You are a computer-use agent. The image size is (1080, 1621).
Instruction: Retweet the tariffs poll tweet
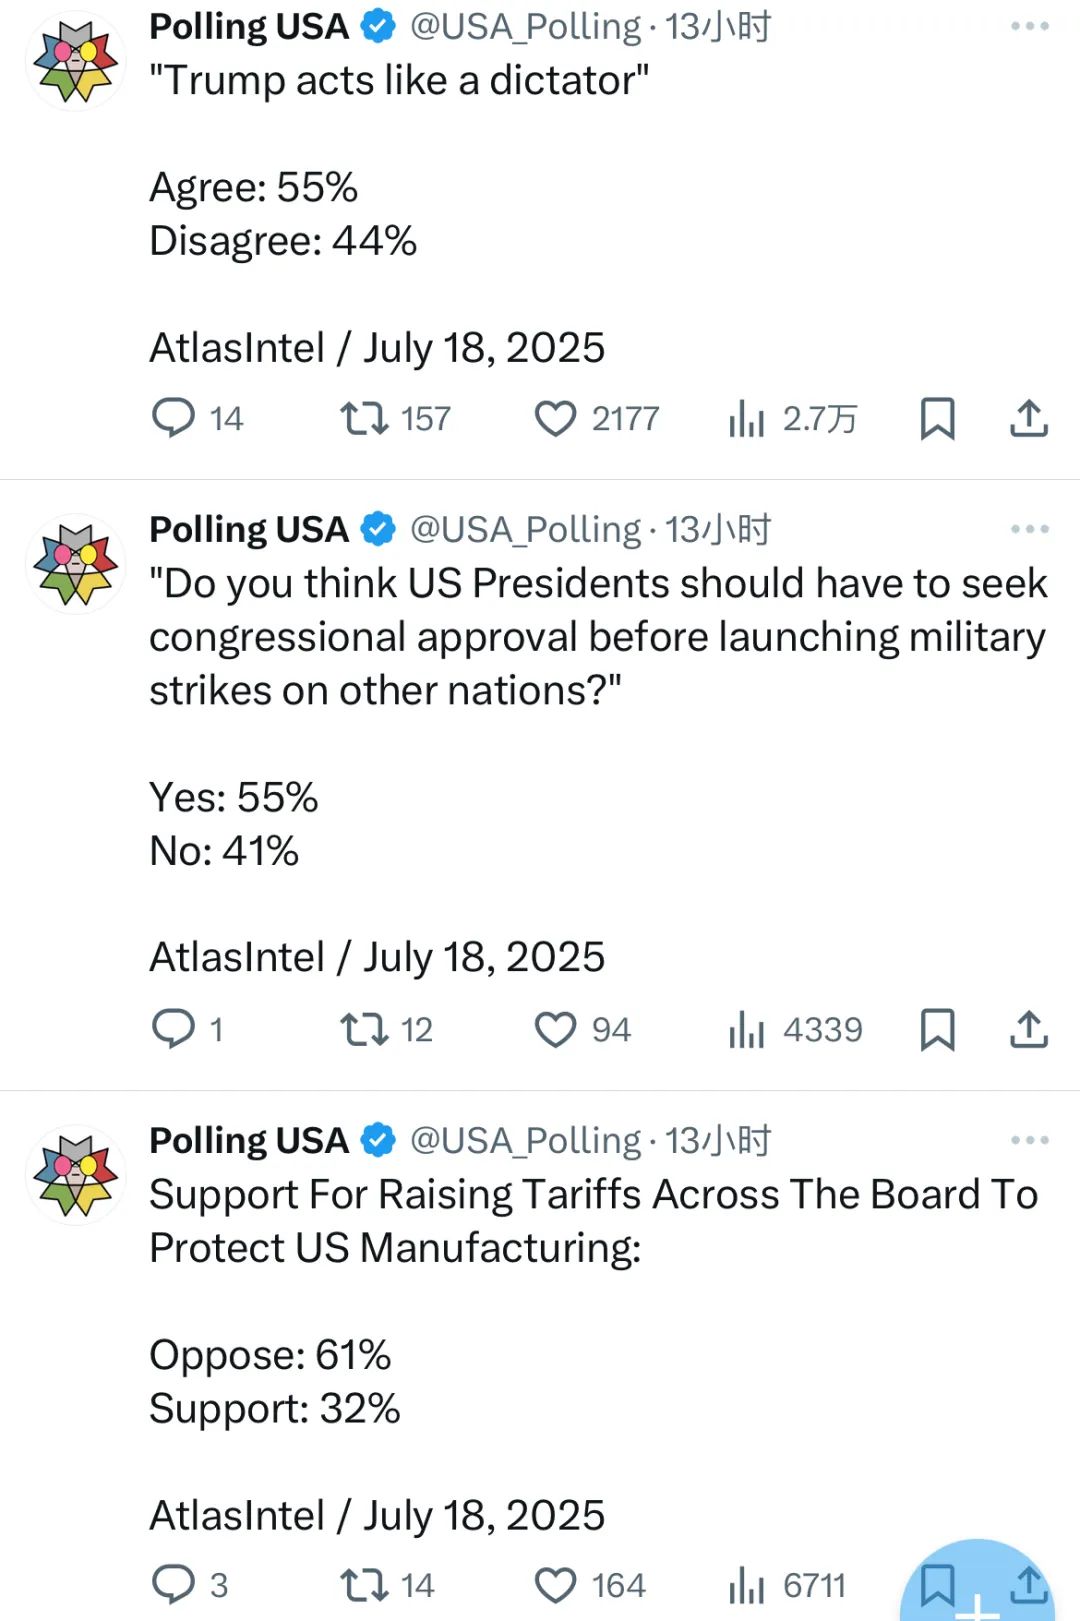click(364, 1585)
